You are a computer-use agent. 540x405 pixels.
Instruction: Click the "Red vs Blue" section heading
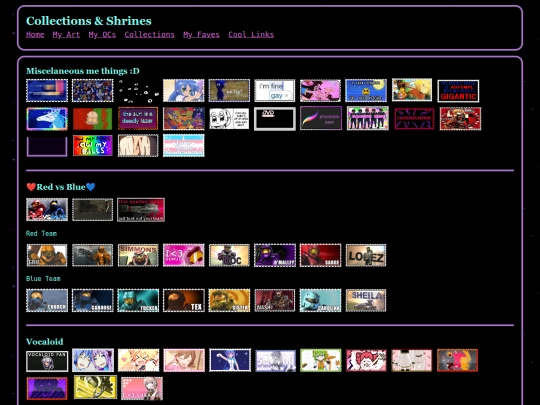click(61, 187)
